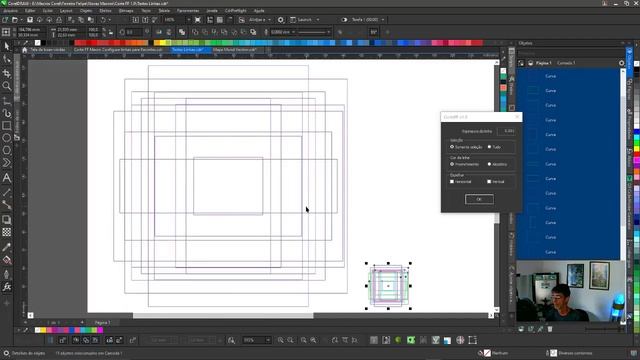The image size is (640, 360).
Task: Open the 'Alinhar a' snap dropdown
Action: pyautogui.click(x=269, y=20)
